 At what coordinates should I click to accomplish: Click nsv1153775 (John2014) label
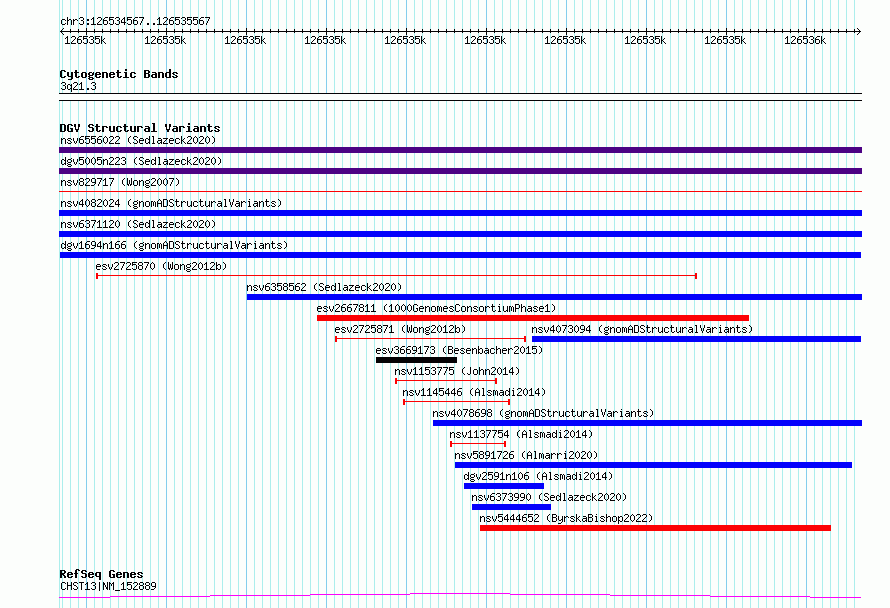(457, 371)
